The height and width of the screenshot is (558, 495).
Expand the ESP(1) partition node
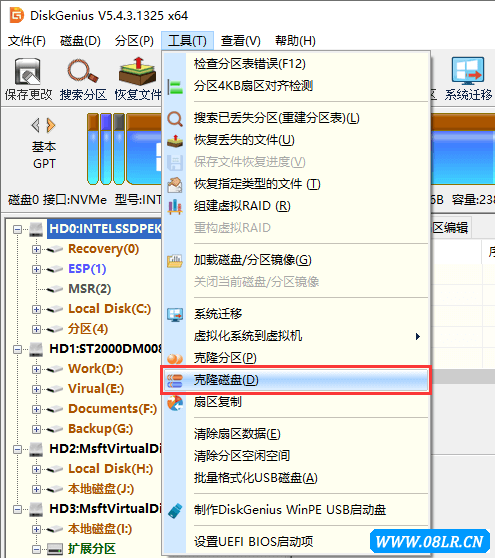pos(36,269)
